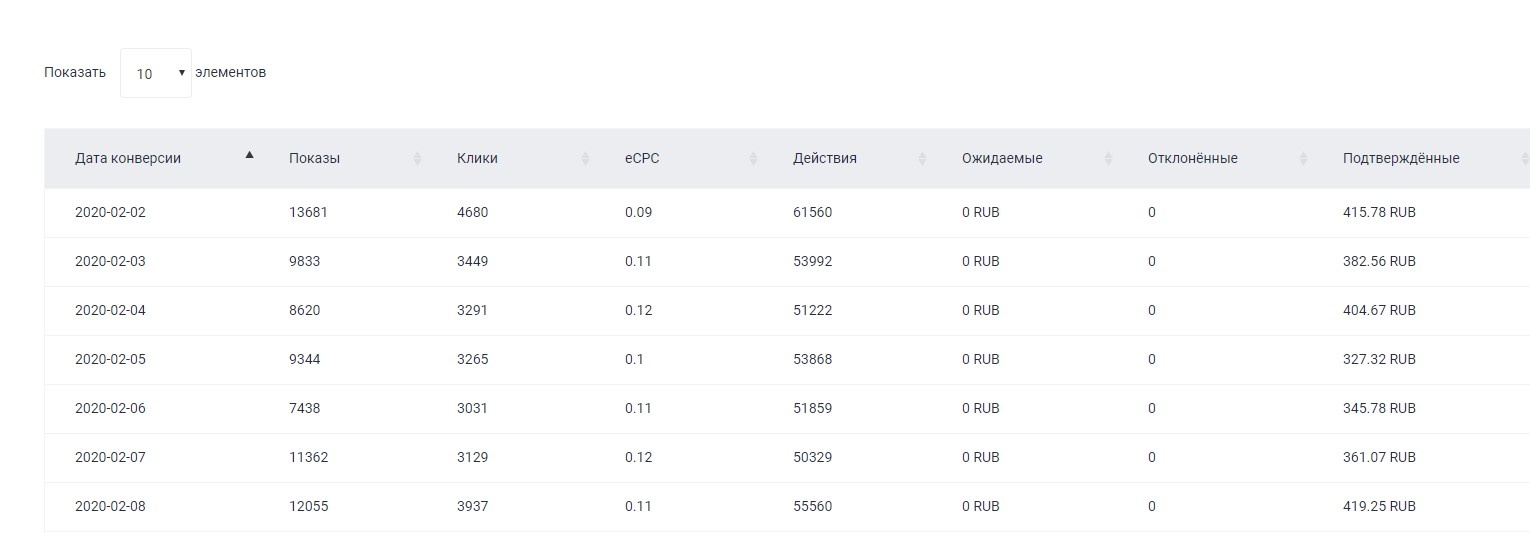Screen dimensions: 1530x533
Task: Select the Дата конверсии column header
Action: click(x=128, y=158)
